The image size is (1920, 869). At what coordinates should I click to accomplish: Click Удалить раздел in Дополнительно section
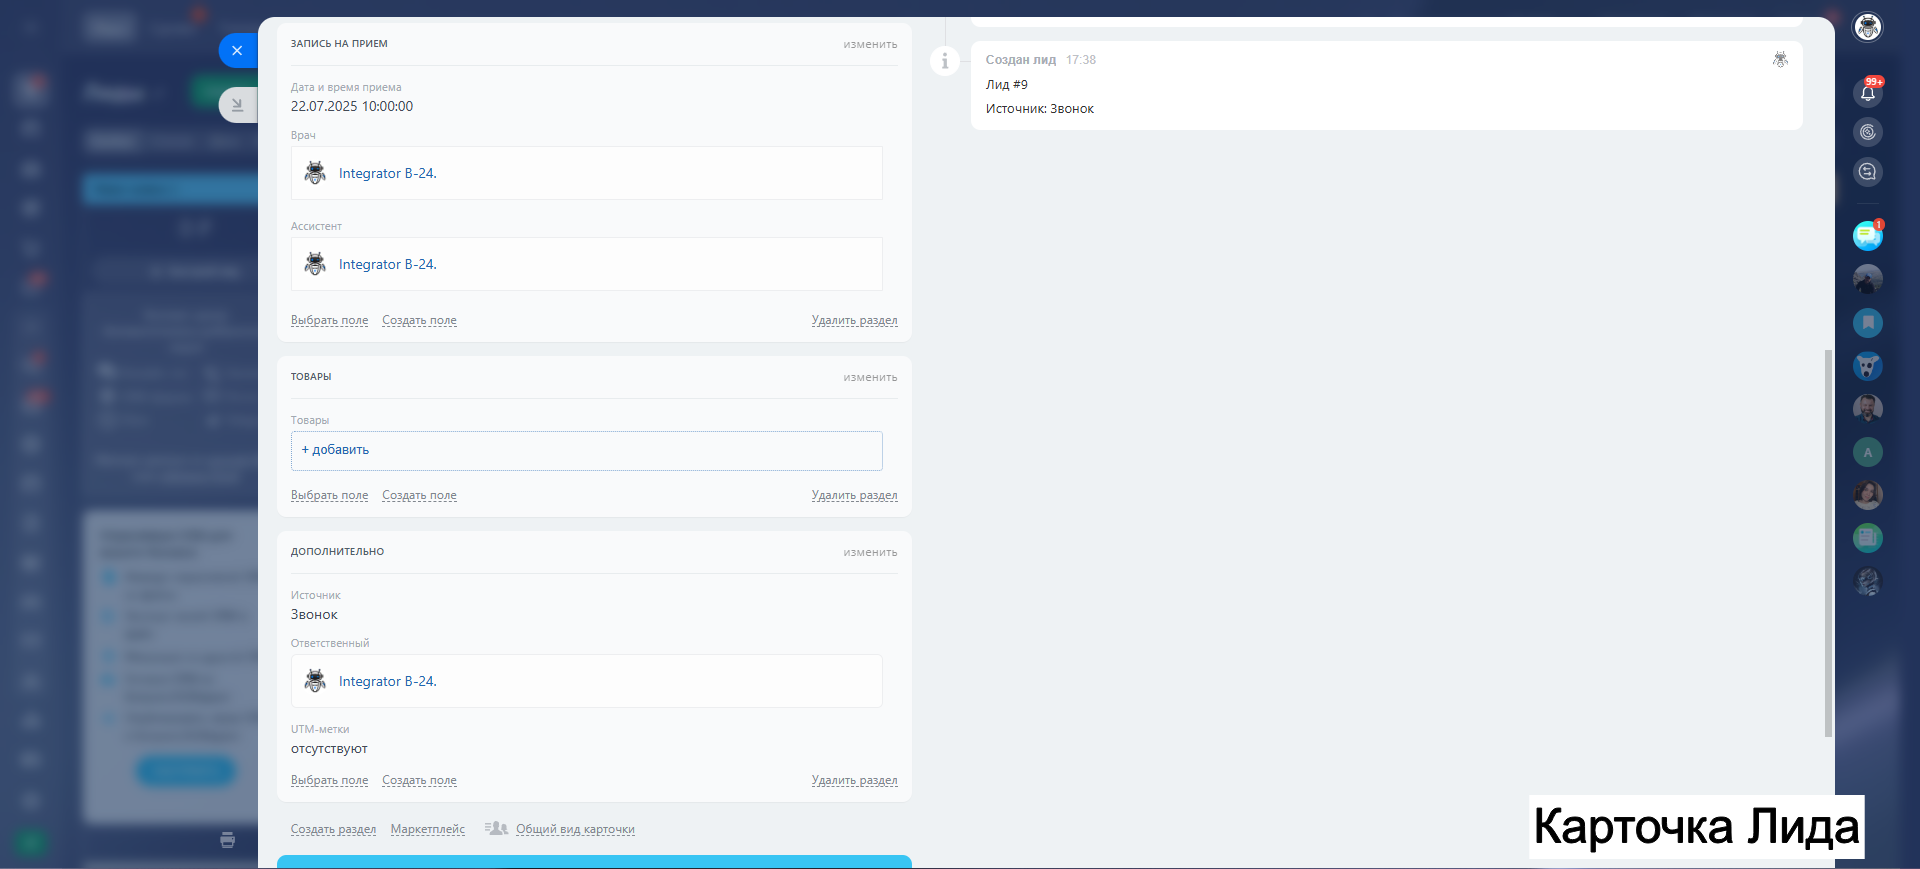coord(854,780)
